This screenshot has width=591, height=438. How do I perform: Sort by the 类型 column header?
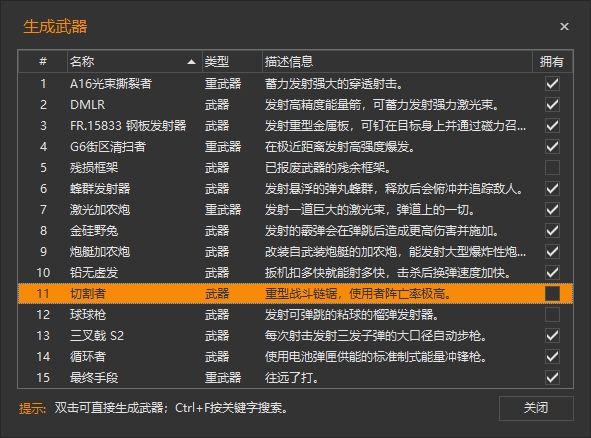click(232, 61)
